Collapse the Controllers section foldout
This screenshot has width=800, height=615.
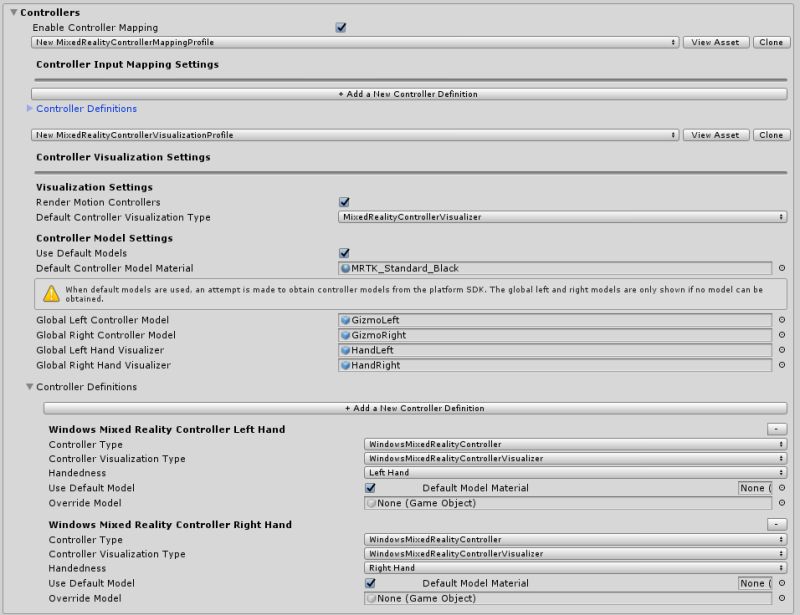tap(10, 12)
